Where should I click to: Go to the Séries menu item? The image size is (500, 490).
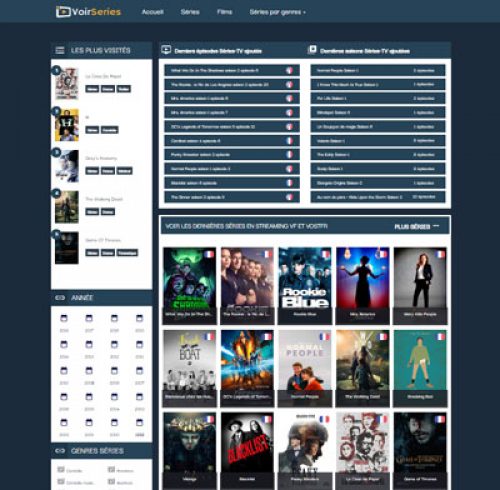click(190, 12)
